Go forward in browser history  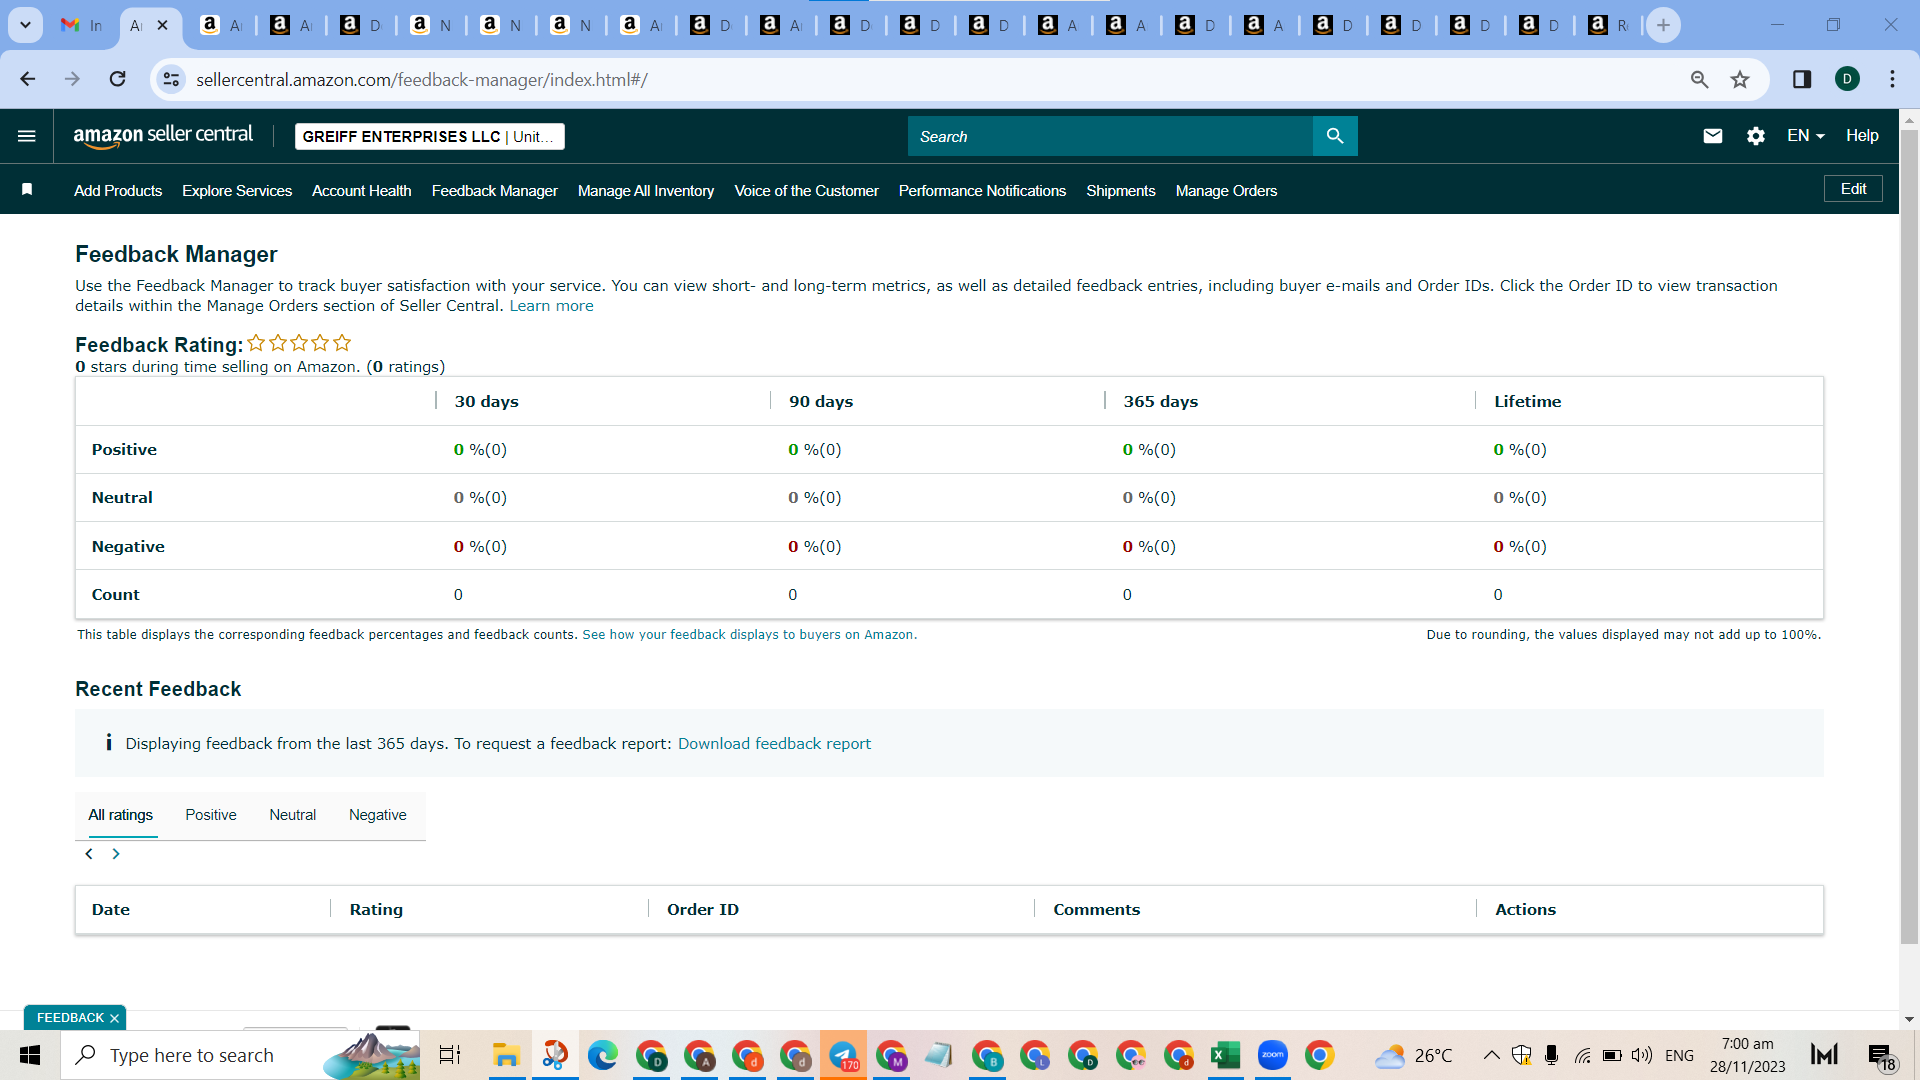click(72, 79)
